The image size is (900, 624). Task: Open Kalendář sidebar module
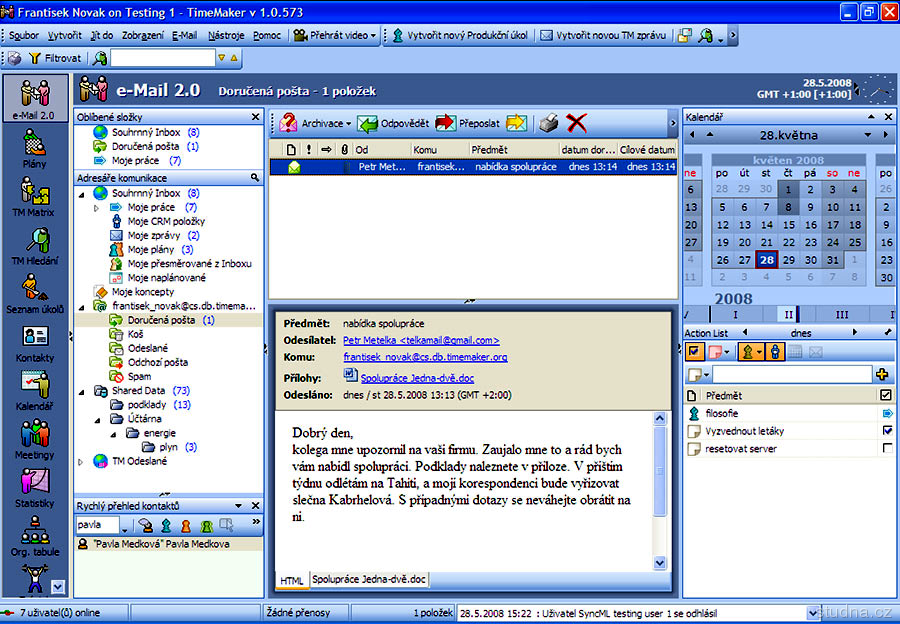[x=34, y=391]
